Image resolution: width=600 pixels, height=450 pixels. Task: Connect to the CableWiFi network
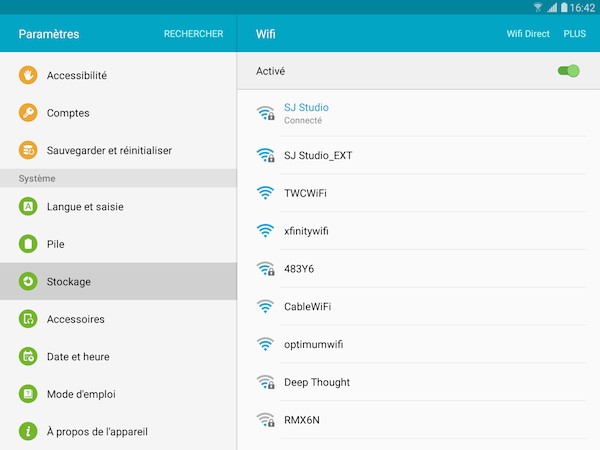419,307
